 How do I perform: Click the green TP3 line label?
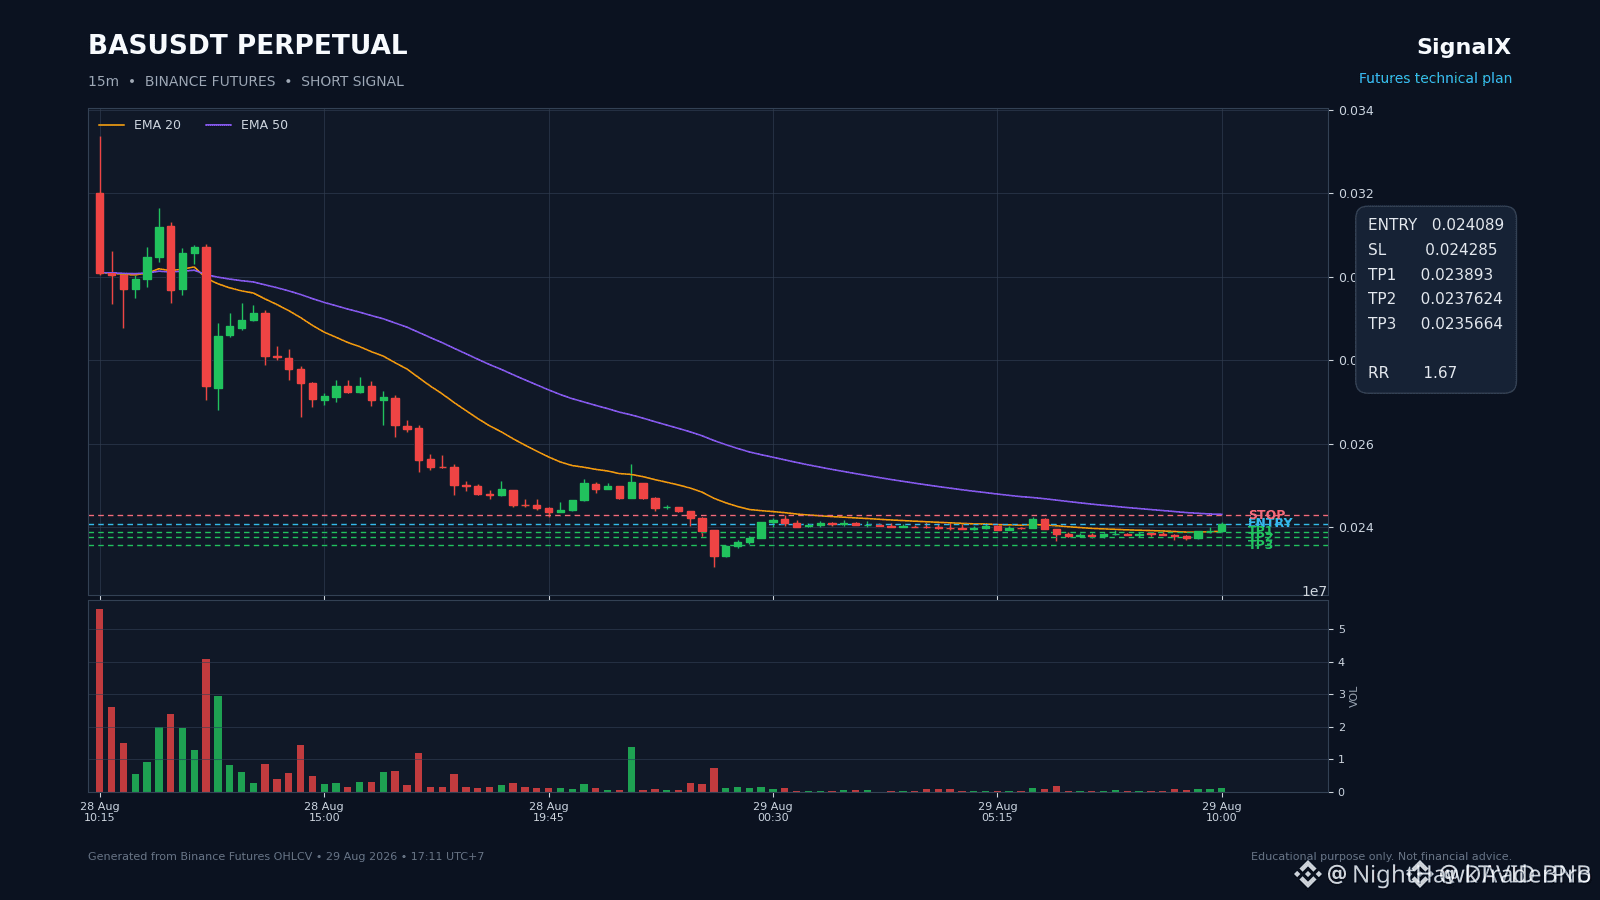tap(1260, 546)
